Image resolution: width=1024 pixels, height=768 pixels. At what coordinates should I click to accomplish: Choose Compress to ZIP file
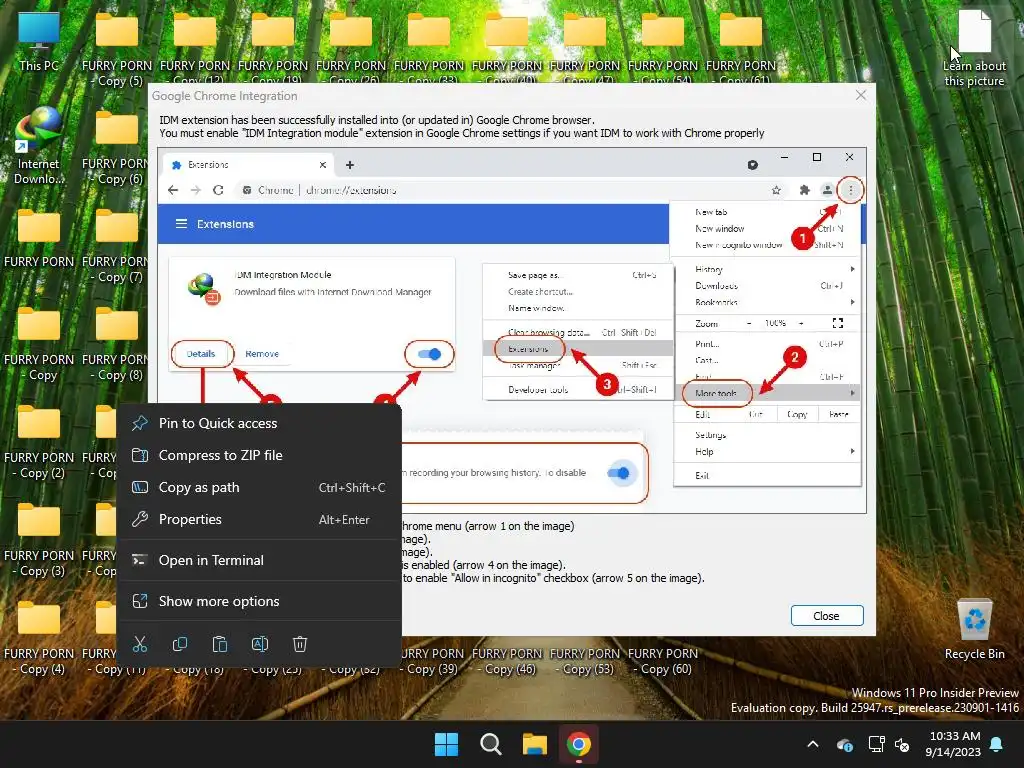point(259,455)
